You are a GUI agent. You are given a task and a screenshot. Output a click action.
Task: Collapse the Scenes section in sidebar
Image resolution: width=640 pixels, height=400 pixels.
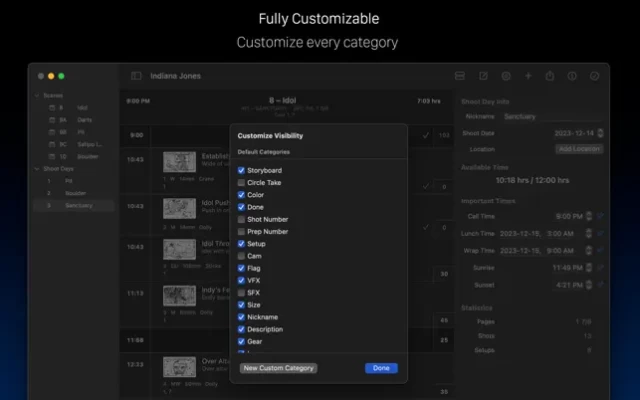click(36, 96)
